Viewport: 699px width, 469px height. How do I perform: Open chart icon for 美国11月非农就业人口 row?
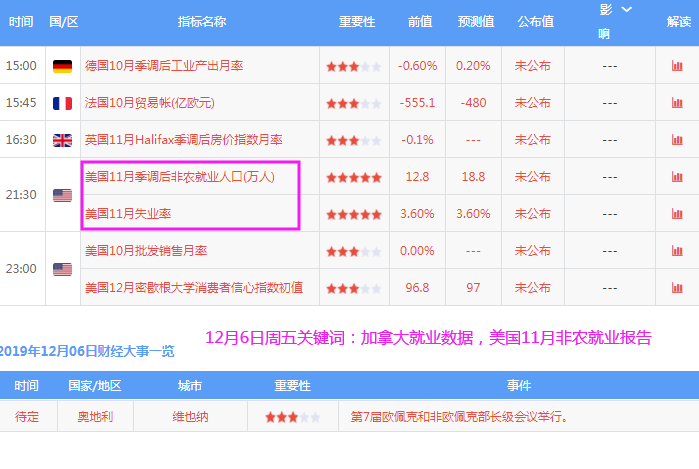click(677, 177)
